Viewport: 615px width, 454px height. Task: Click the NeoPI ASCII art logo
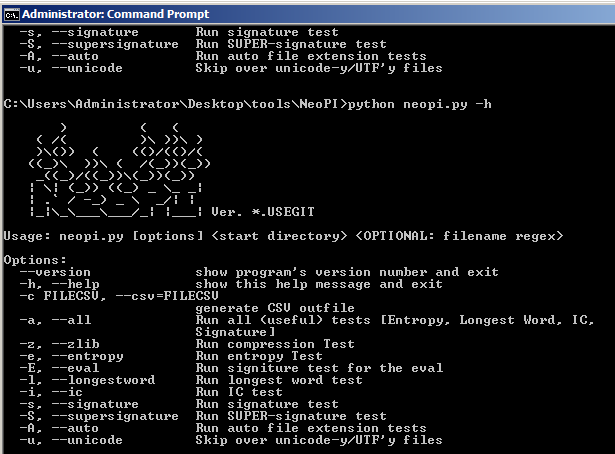click(120, 169)
